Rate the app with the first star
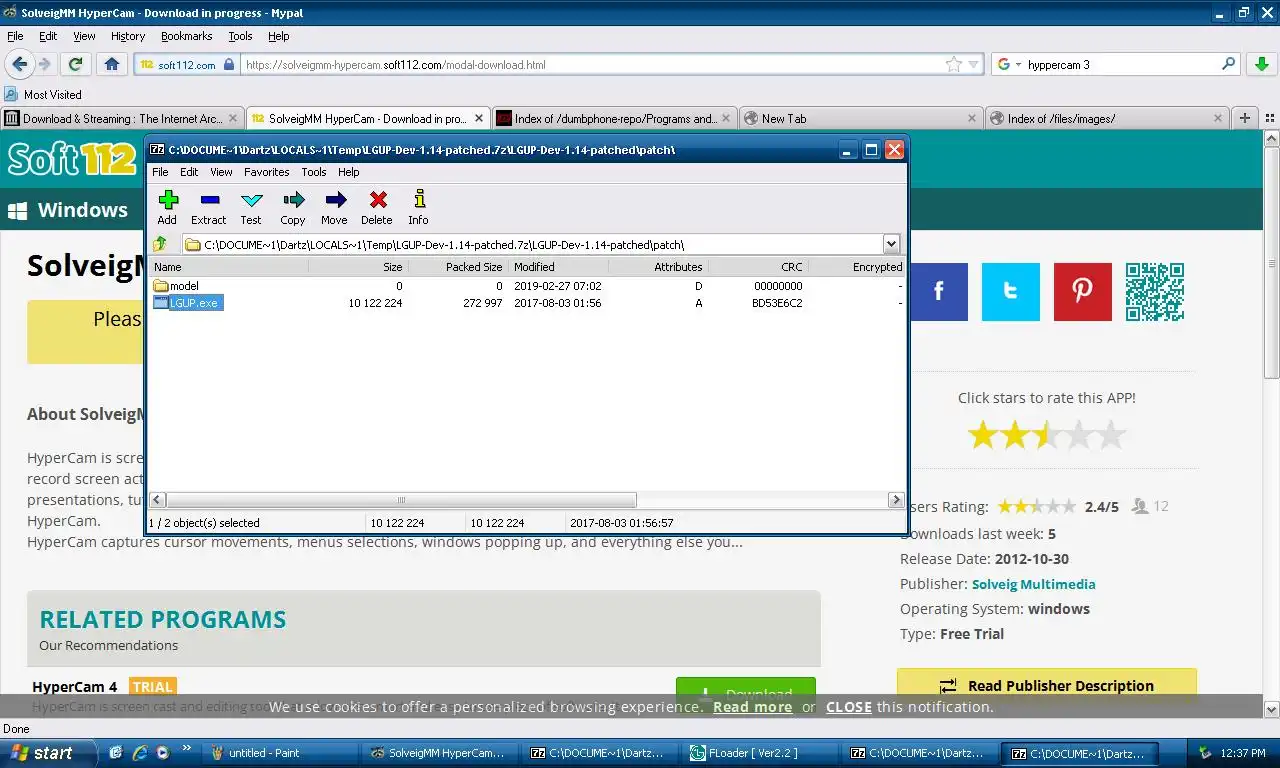This screenshot has height=768, width=1280. (x=983, y=435)
